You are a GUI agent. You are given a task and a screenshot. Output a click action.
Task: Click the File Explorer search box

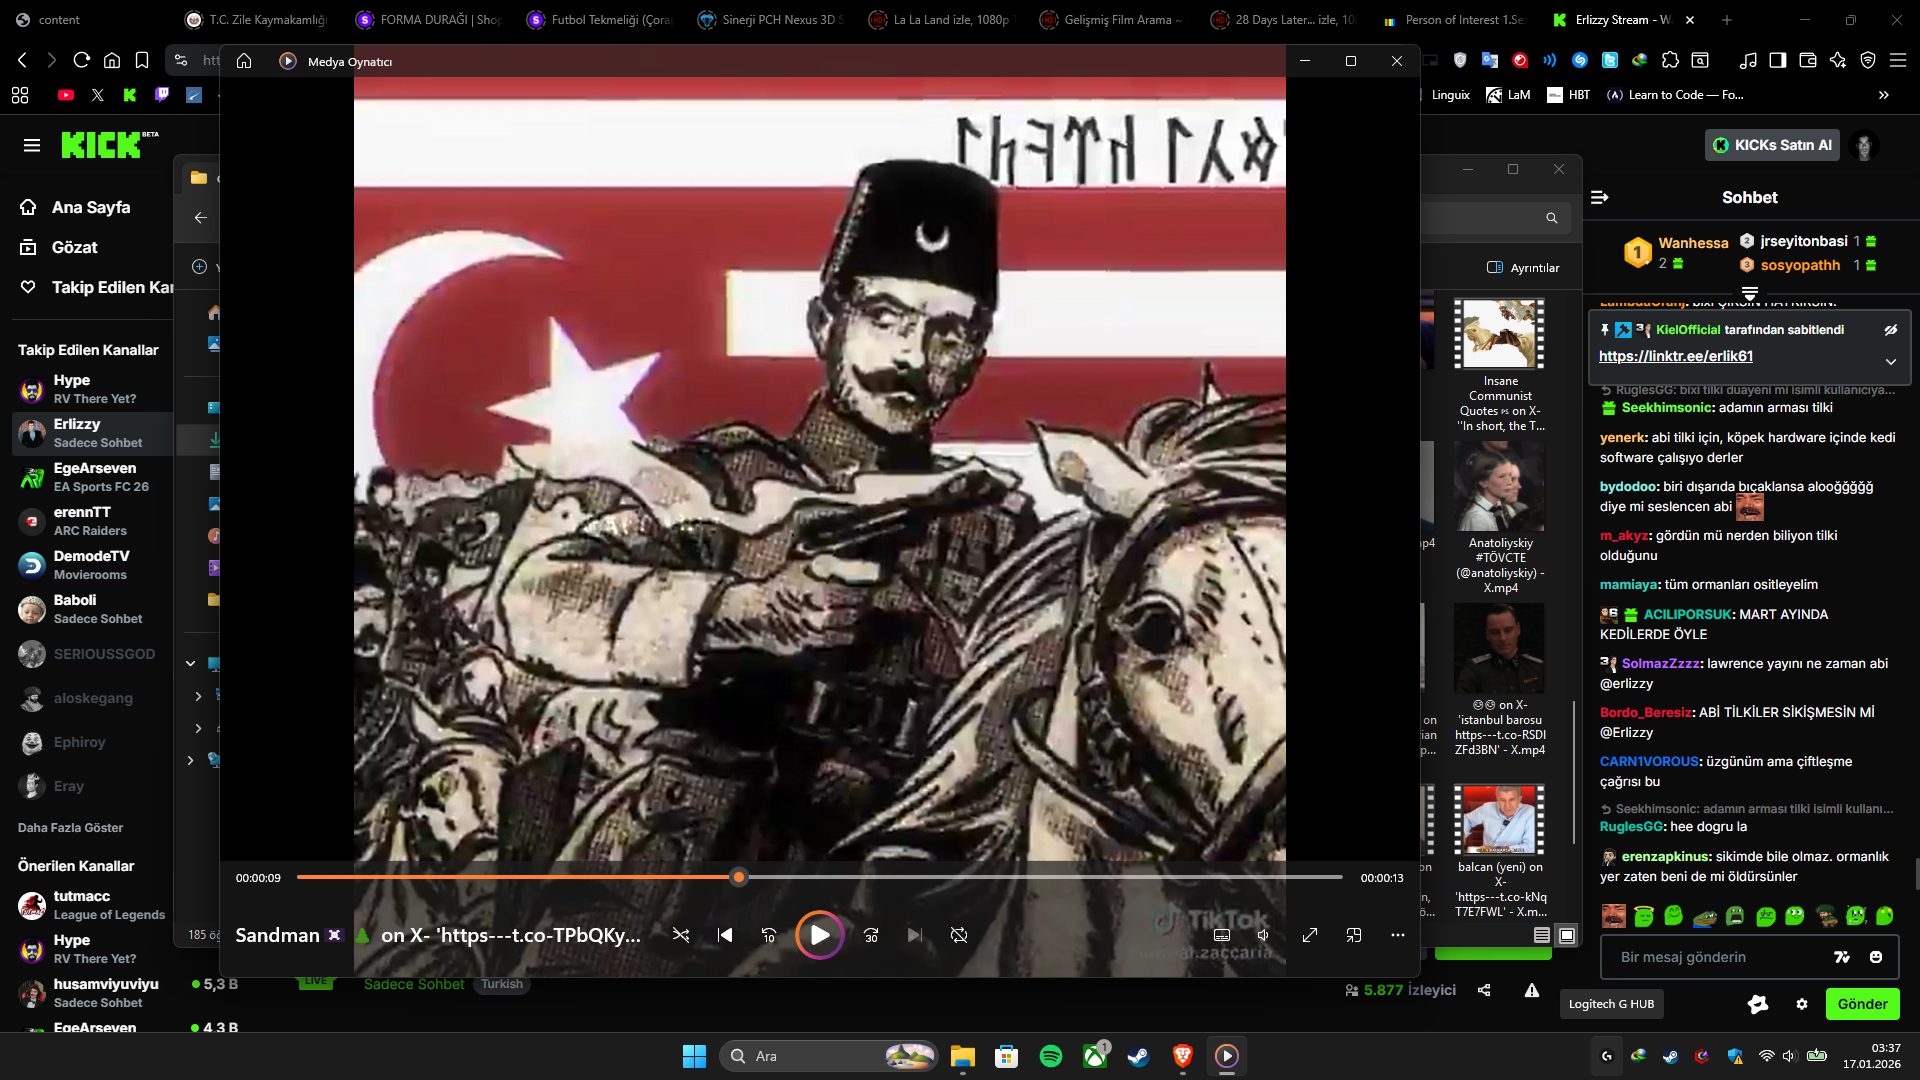pyautogui.click(x=1495, y=218)
